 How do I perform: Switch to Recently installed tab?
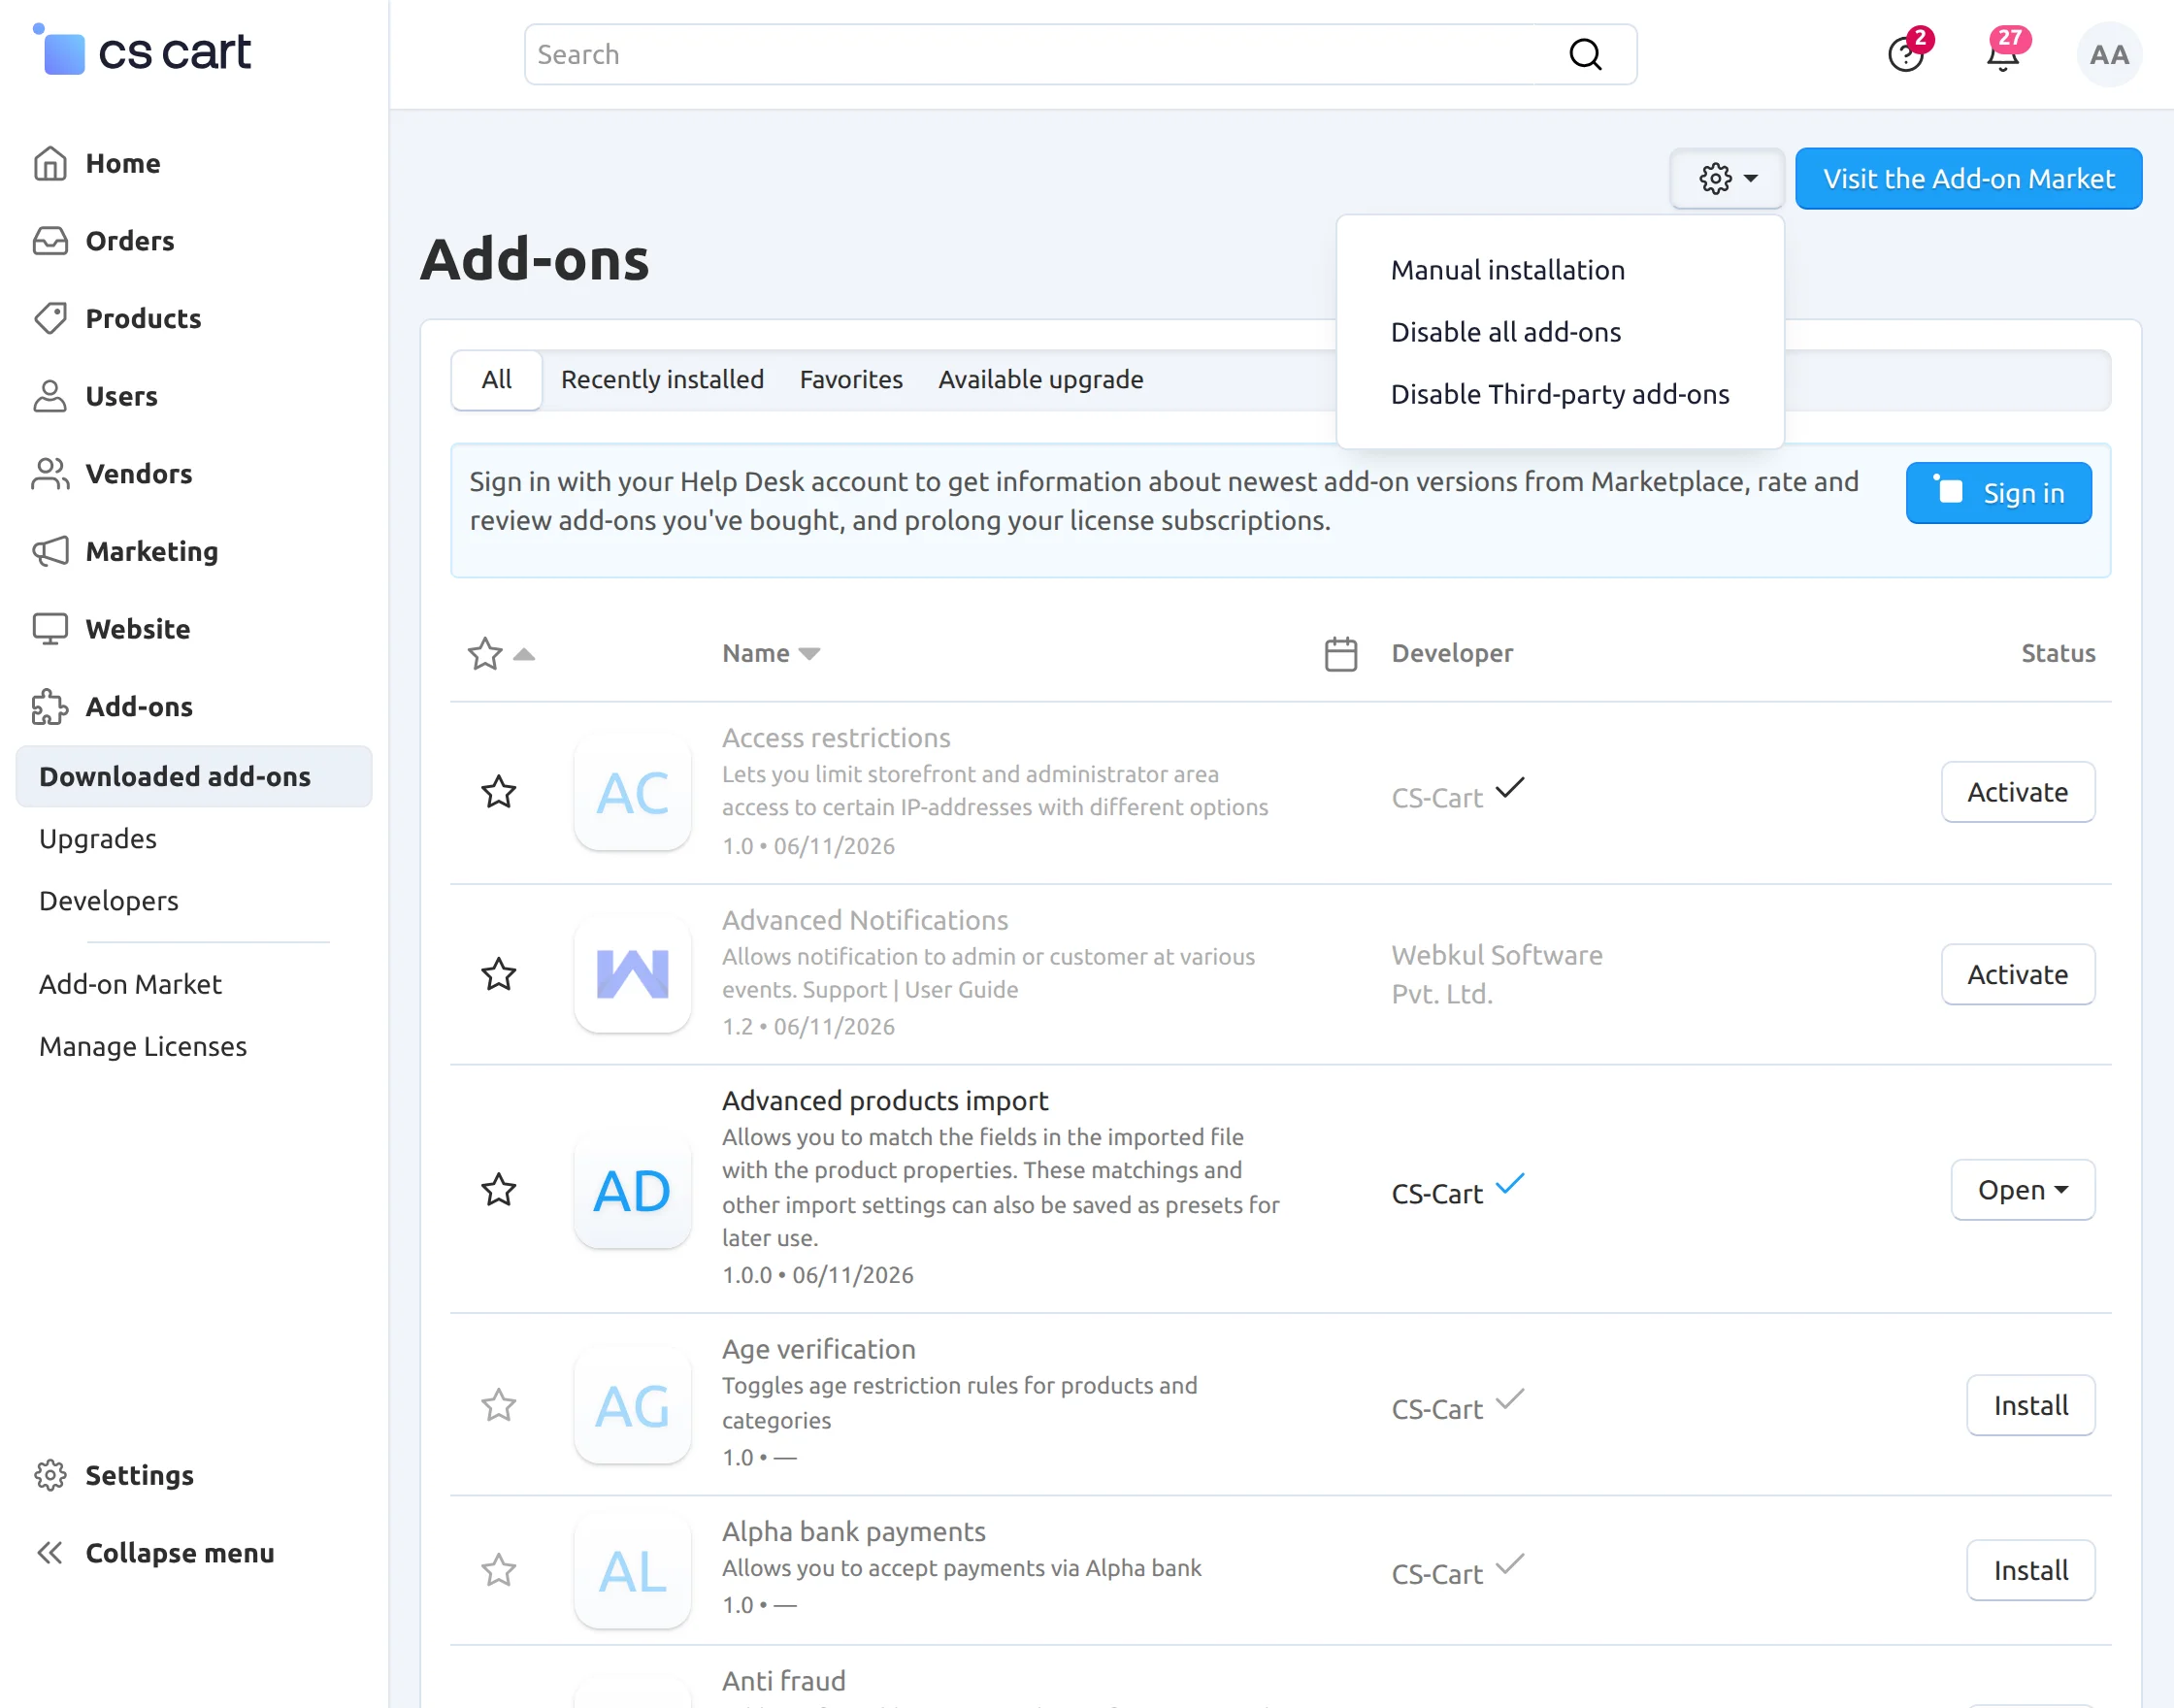662,380
